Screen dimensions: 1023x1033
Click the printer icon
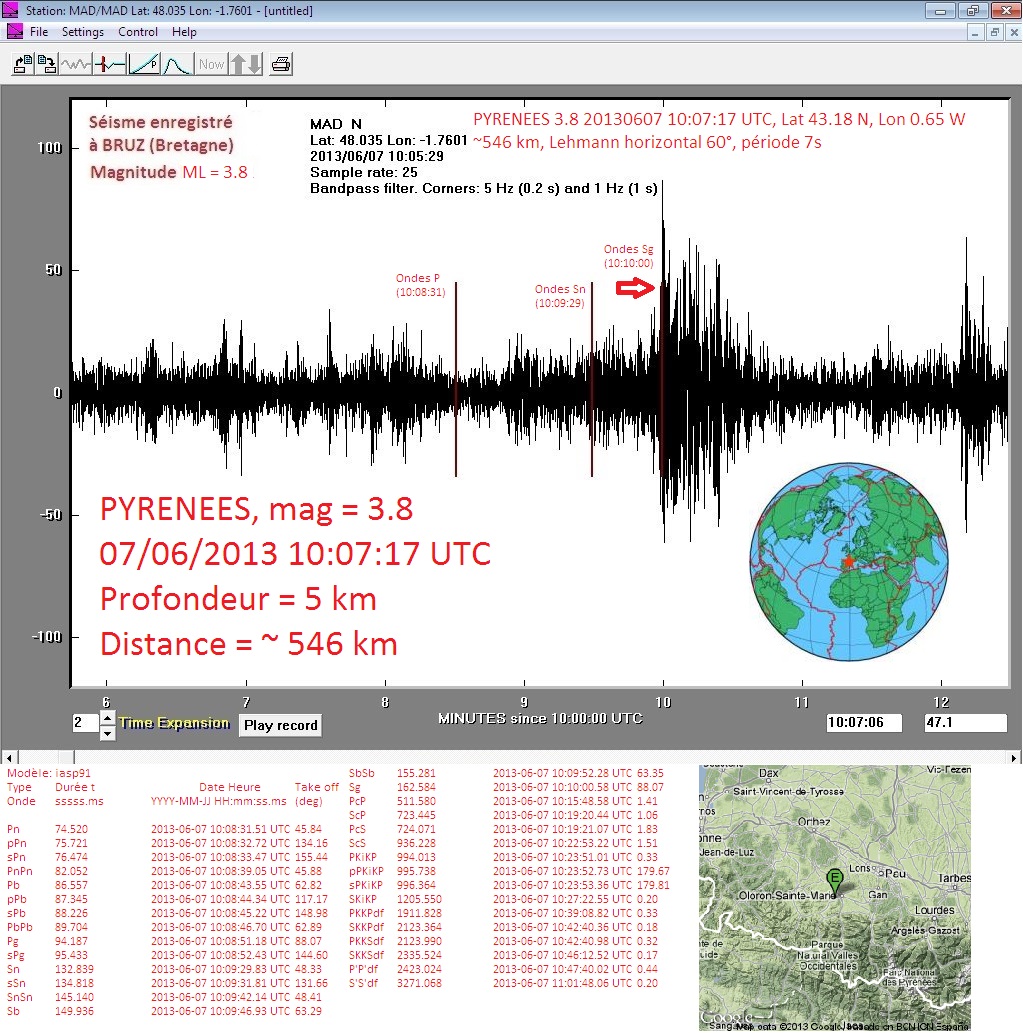pyautogui.click(x=281, y=64)
